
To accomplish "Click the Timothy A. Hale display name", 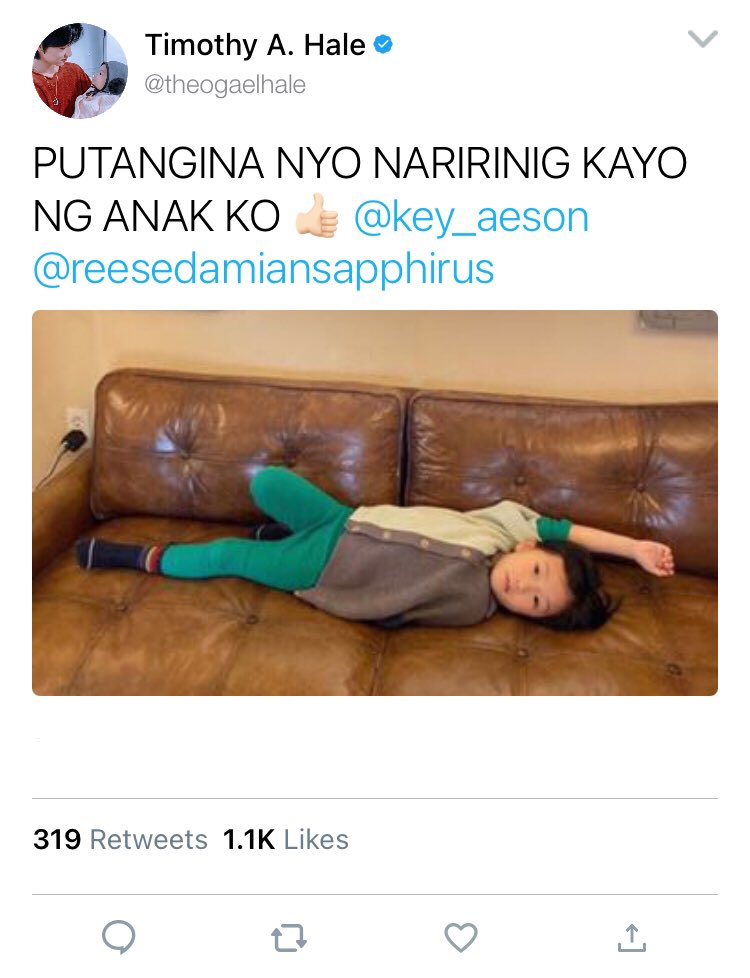I will [x=255, y=45].
